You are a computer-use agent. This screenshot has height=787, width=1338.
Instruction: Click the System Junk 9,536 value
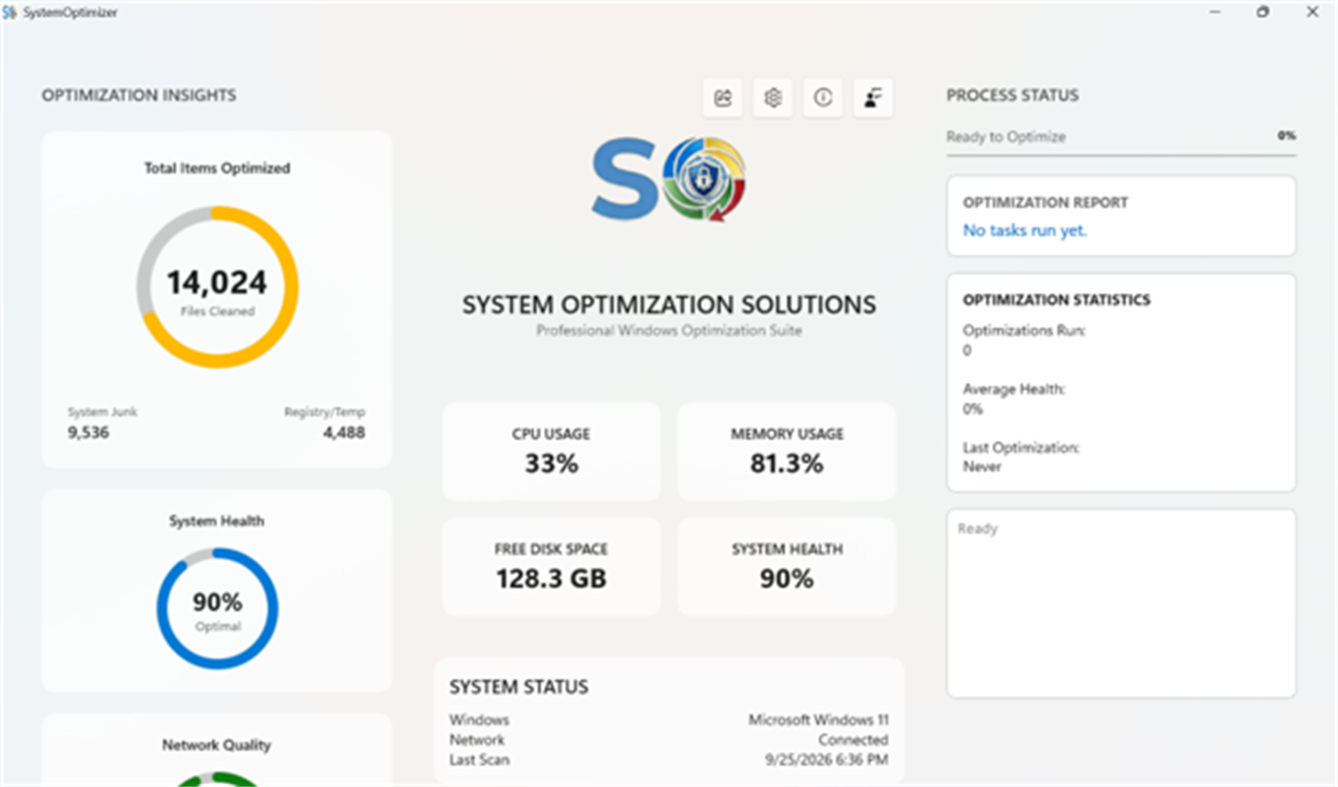click(x=89, y=433)
